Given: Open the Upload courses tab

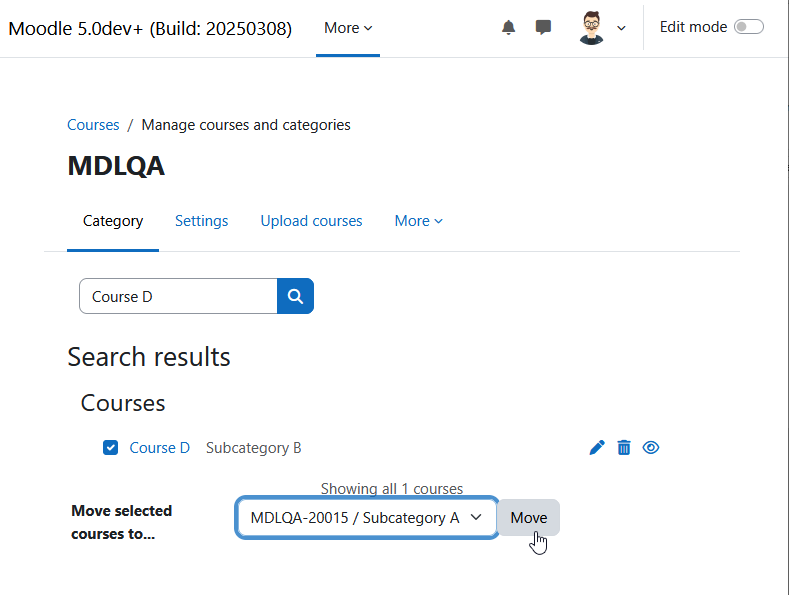Looking at the screenshot, I should tap(311, 221).
